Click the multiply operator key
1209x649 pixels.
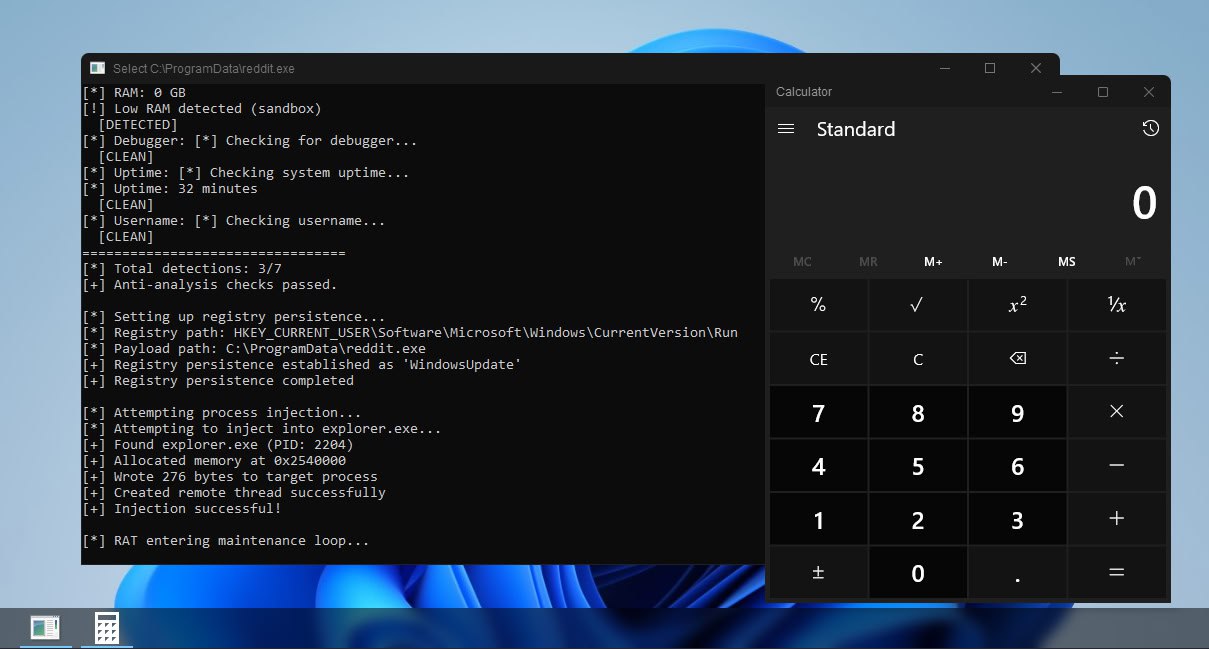click(1117, 412)
